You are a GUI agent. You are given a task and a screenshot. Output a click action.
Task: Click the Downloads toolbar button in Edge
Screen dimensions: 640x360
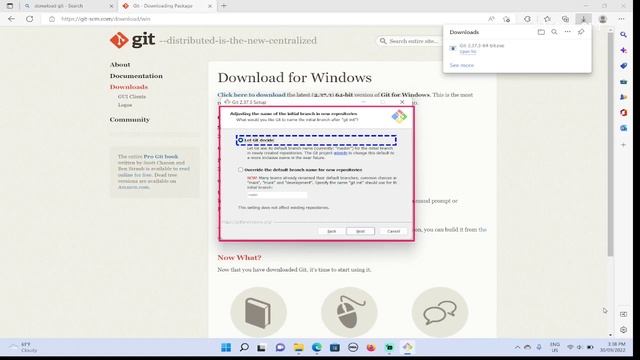[584, 19]
